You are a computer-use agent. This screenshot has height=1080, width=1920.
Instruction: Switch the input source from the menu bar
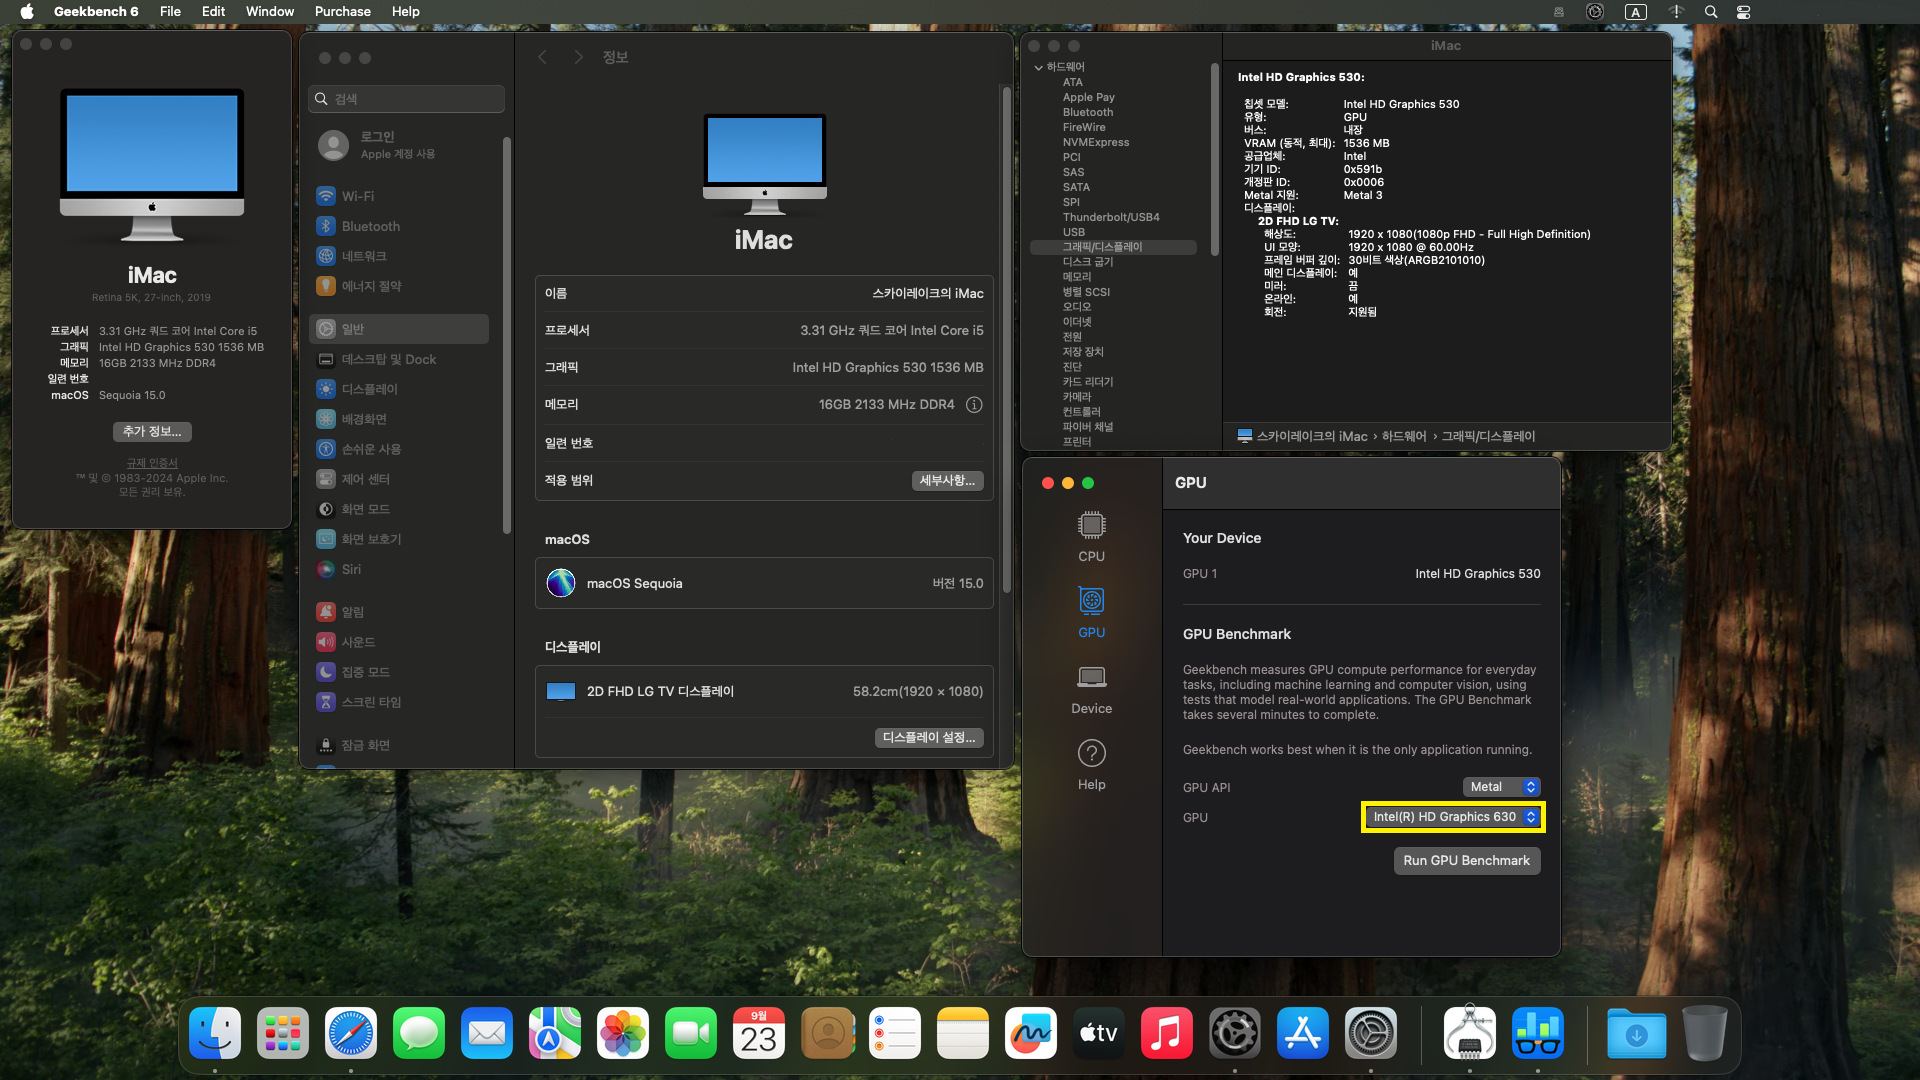[1636, 12]
